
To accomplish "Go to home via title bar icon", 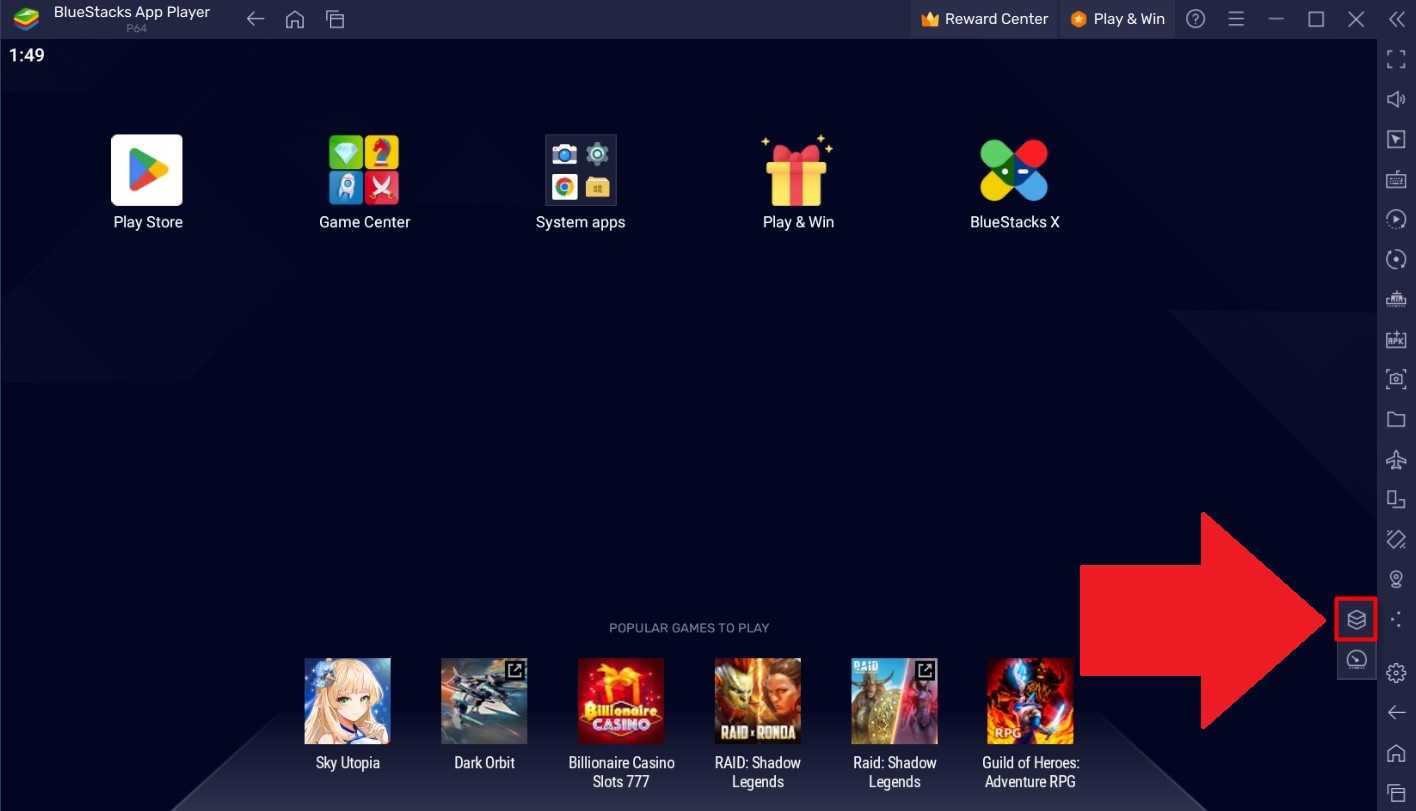I will 295,19.
